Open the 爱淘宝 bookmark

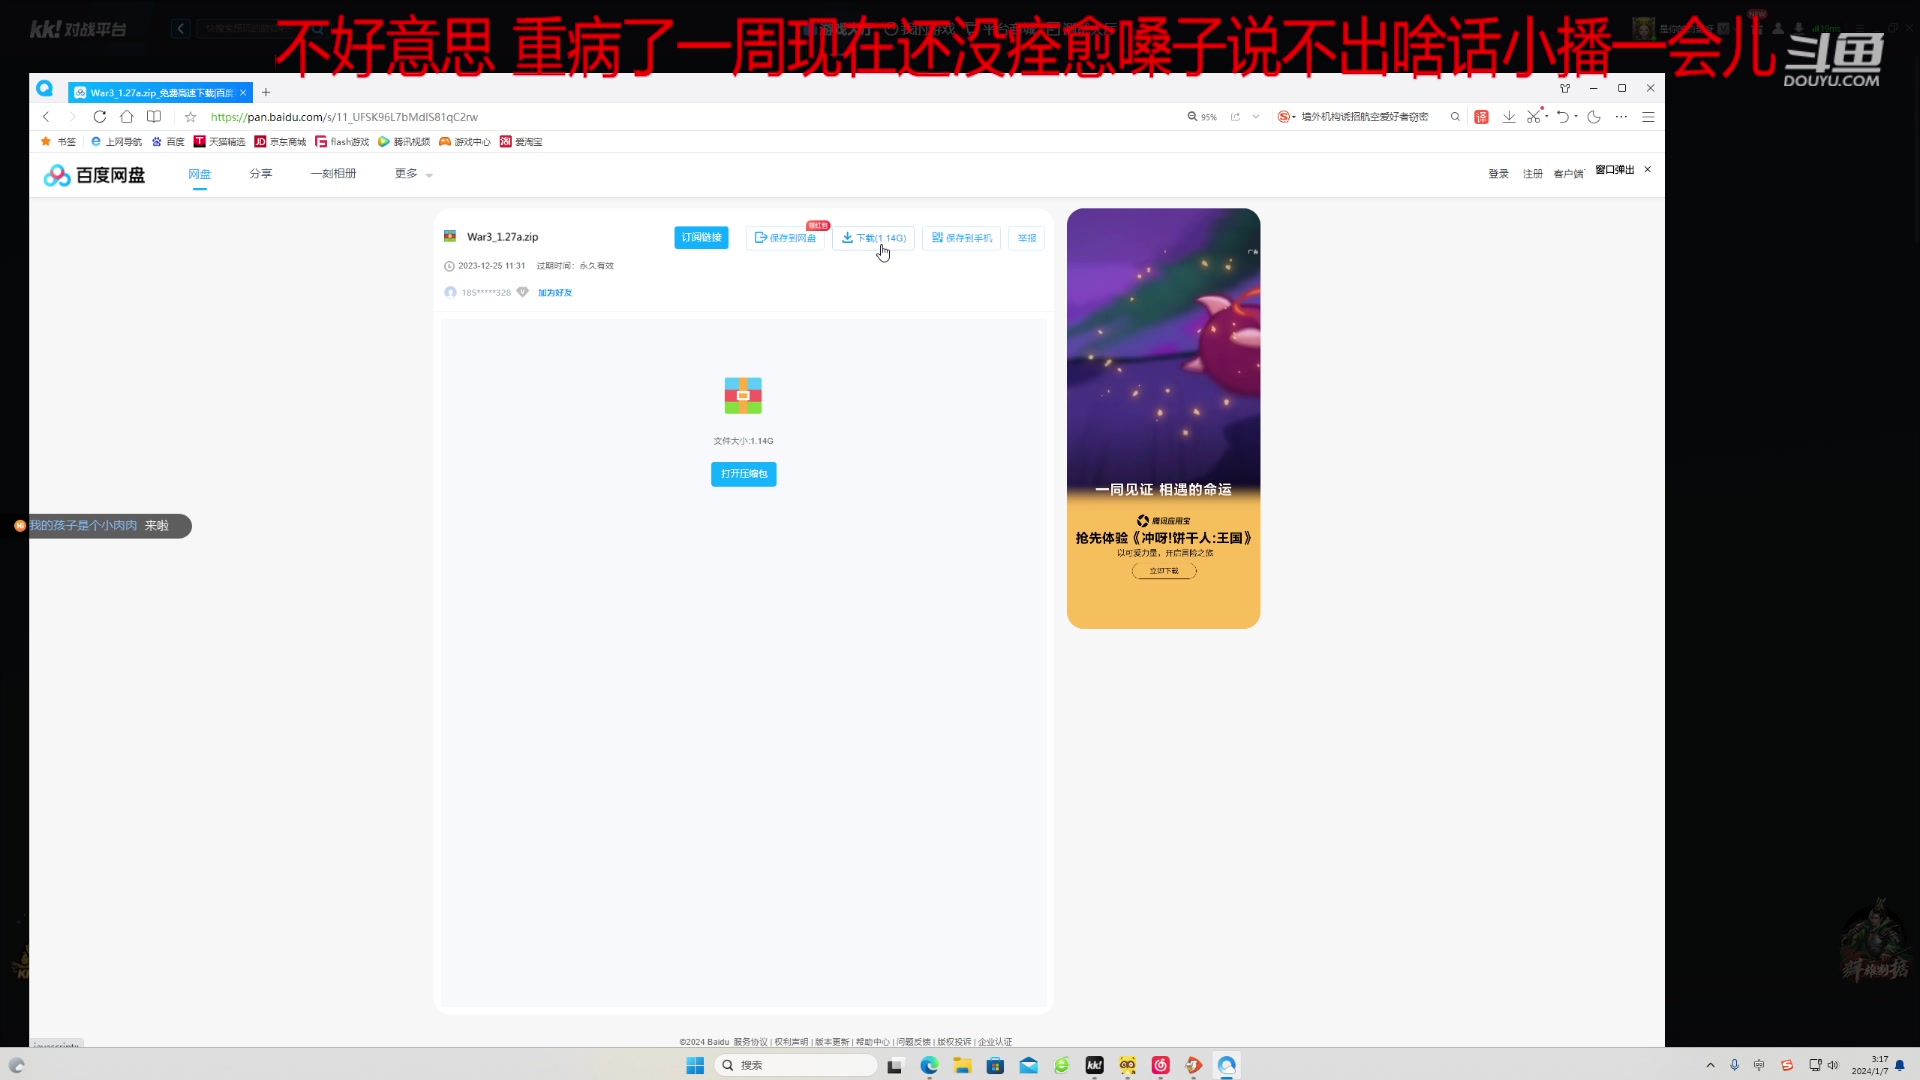[521, 142]
